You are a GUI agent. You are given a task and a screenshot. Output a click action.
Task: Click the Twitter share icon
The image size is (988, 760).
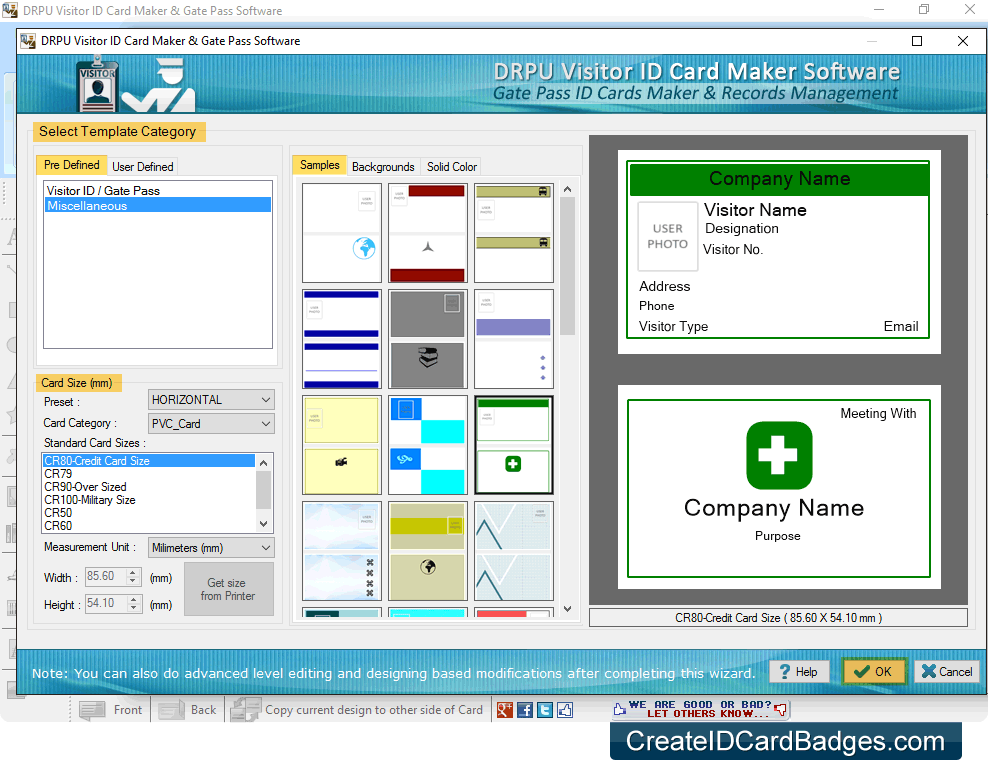pyautogui.click(x=545, y=710)
